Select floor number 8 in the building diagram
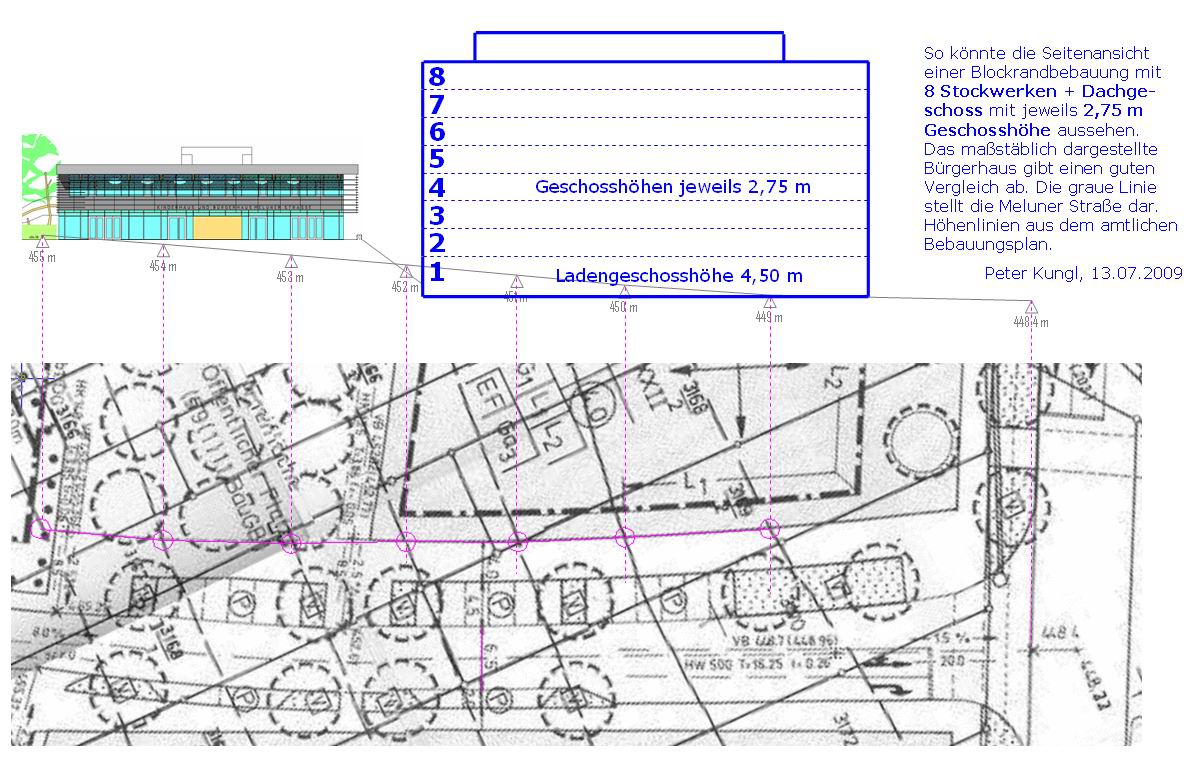Viewport: 1195px width, 757px height. pyautogui.click(x=436, y=77)
